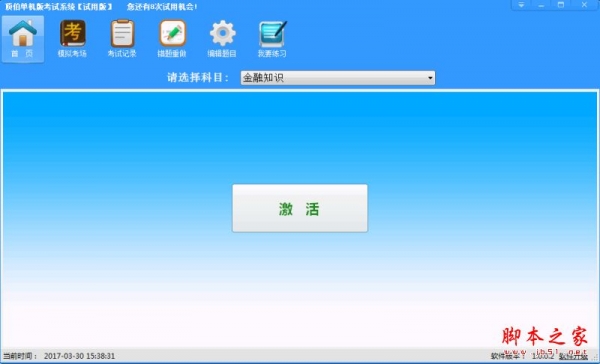This screenshot has width=600, height=364.
Task: Open the 我要练习 practice icon
Action: (272, 39)
